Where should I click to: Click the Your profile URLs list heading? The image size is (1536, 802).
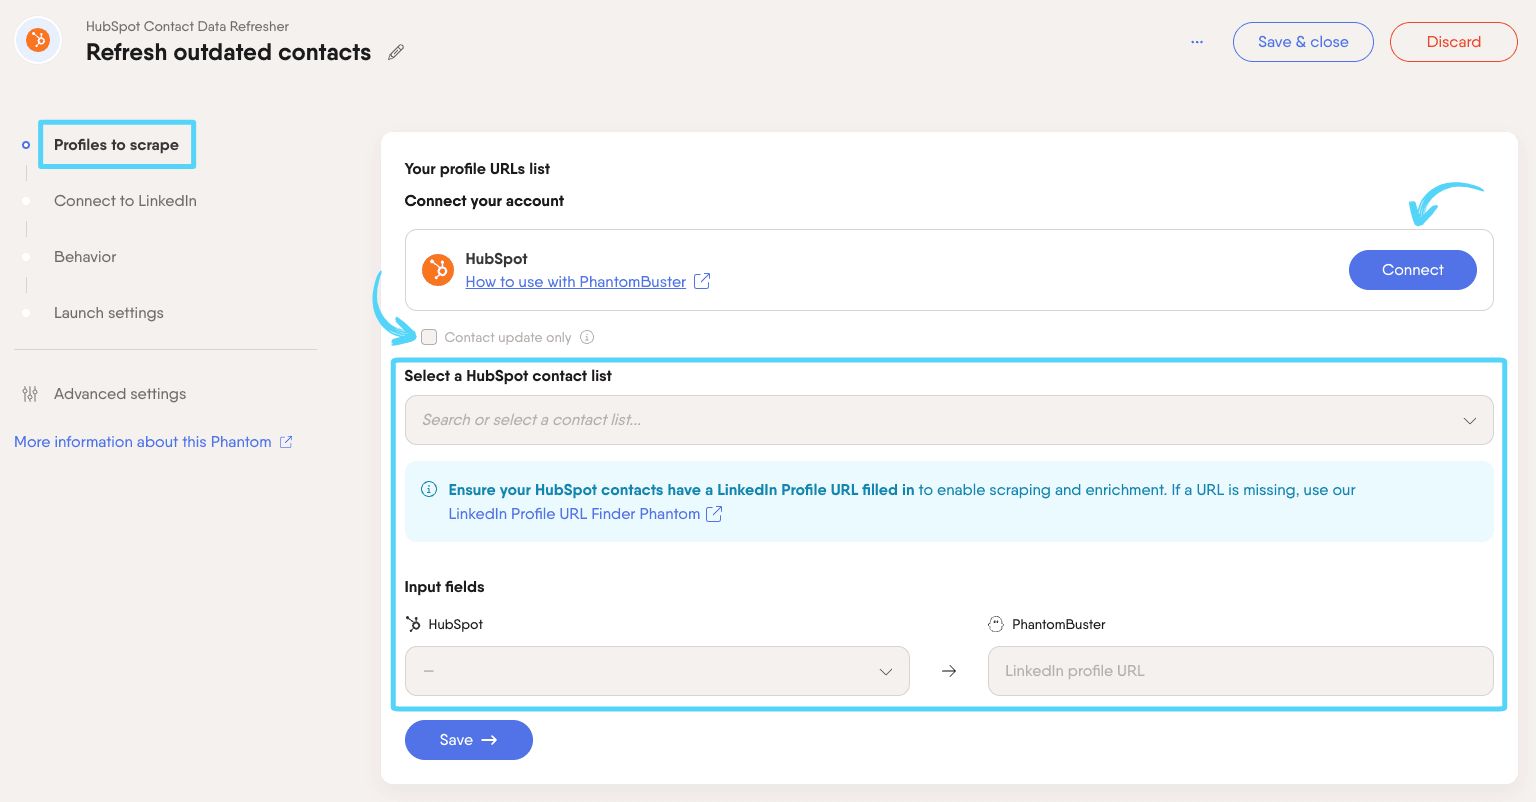pyautogui.click(x=477, y=169)
